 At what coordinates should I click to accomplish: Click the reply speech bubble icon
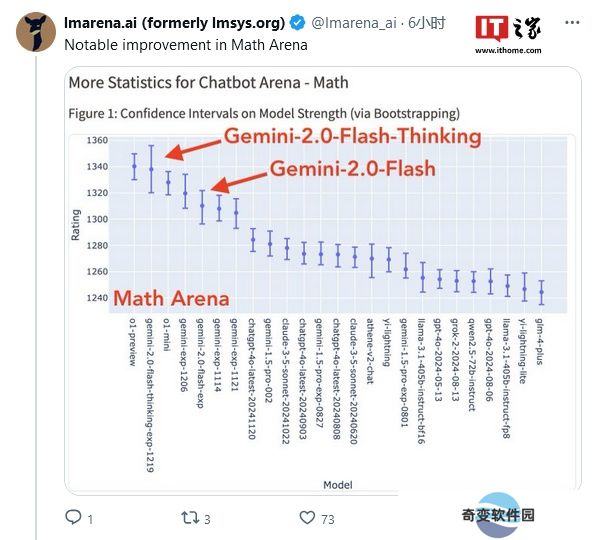[x=73, y=518]
